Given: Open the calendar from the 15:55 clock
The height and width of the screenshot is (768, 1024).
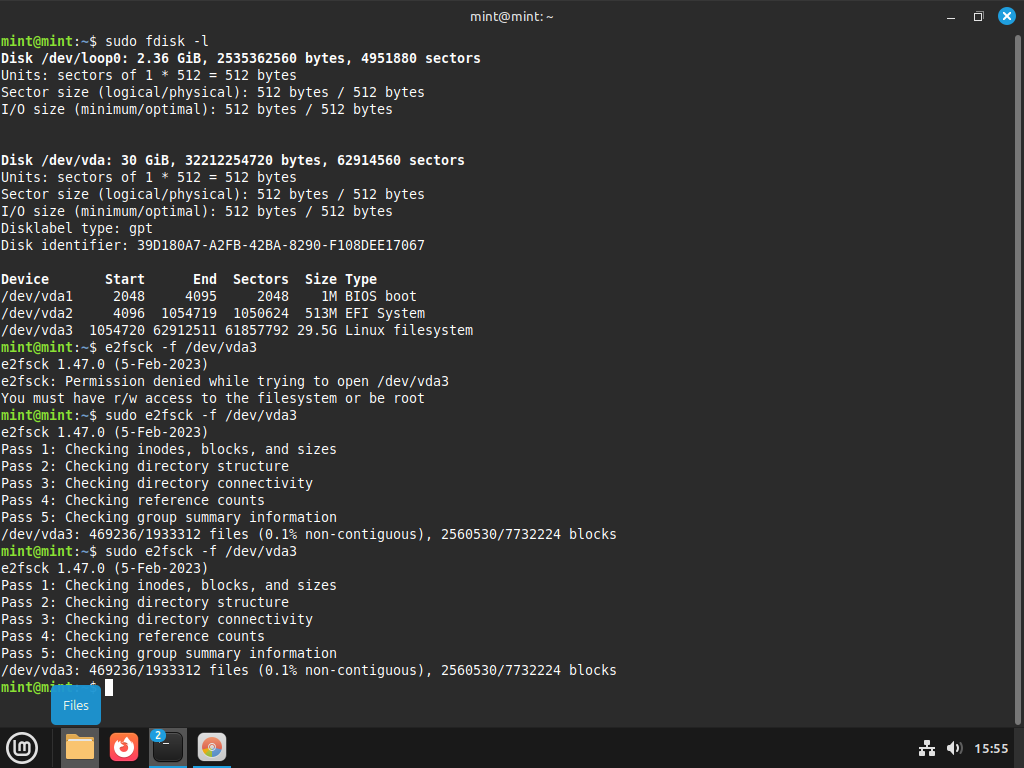Looking at the screenshot, I should click(991, 748).
